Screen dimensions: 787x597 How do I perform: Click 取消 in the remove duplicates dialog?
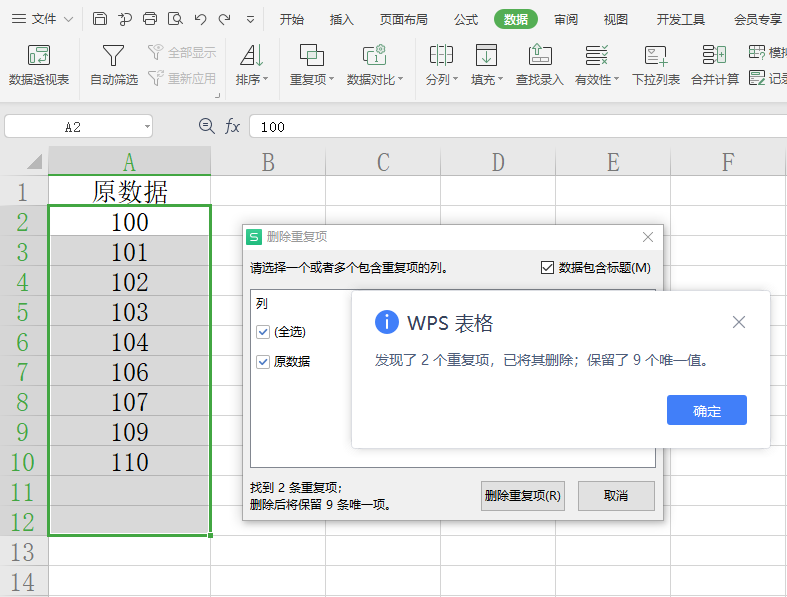[616, 496]
